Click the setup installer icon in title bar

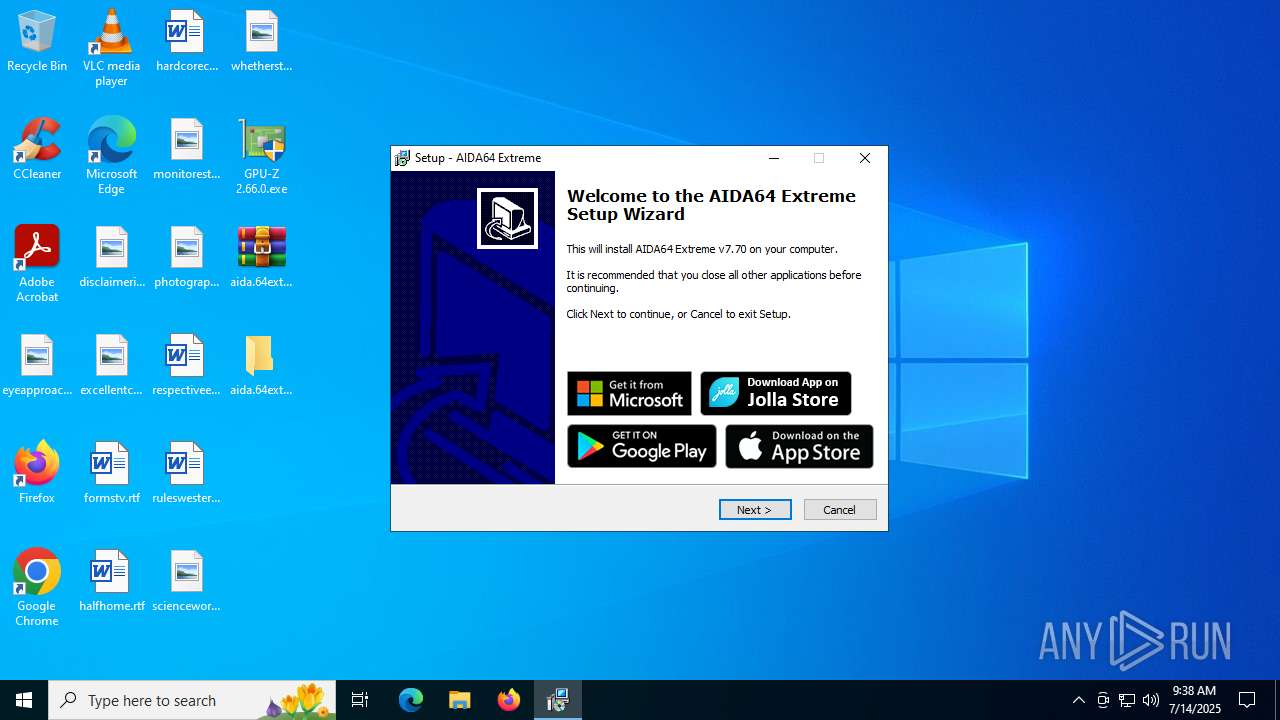402,158
